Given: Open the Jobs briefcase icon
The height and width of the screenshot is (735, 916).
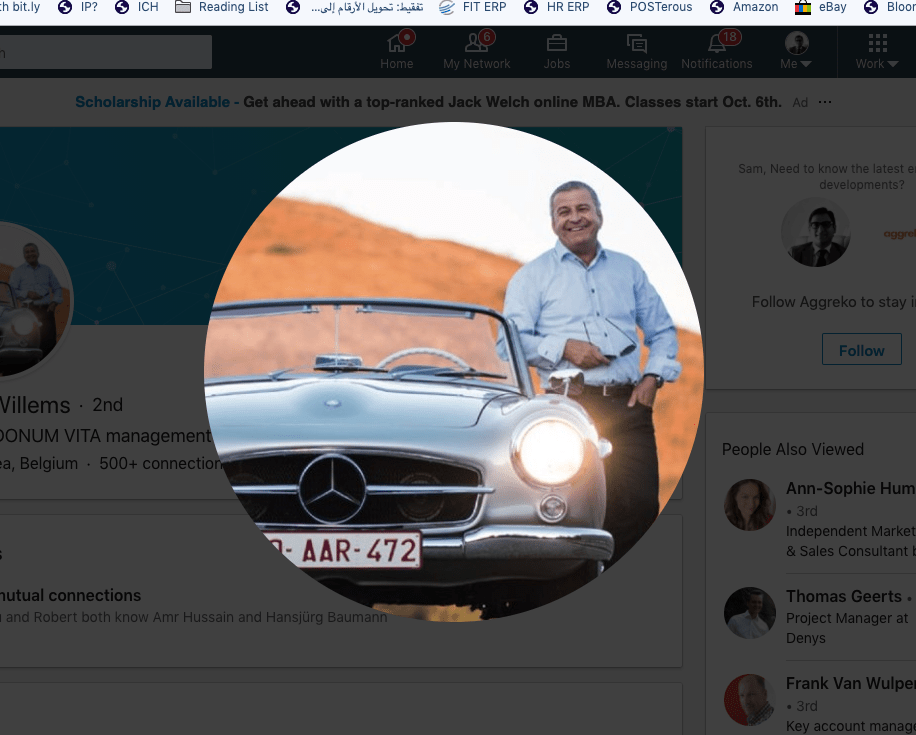Looking at the screenshot, I should tap(557, 43).
